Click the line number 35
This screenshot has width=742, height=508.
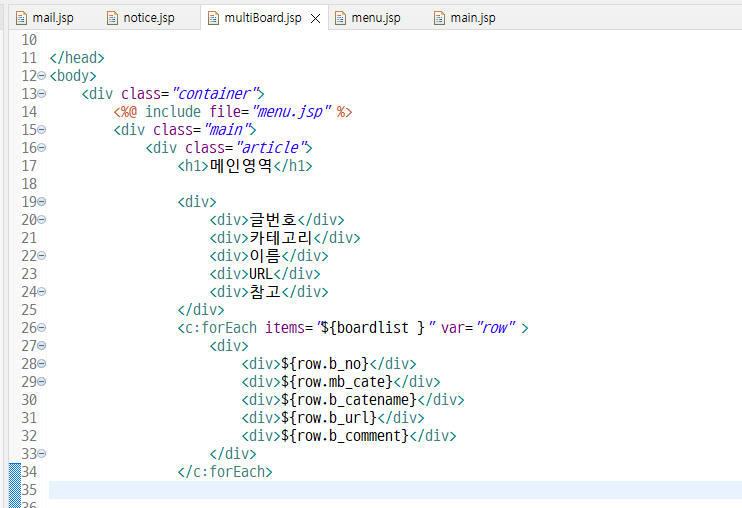coord(29,490)
